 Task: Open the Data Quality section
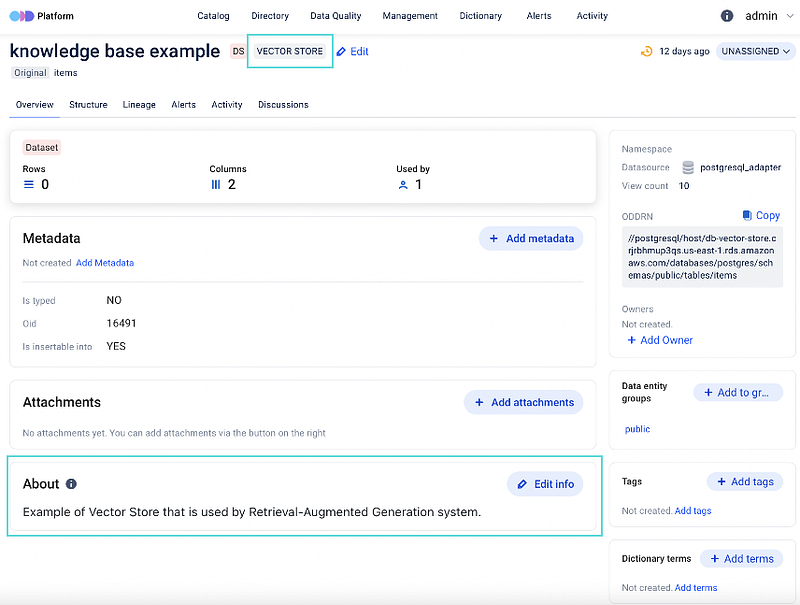[x=336, y=16]
